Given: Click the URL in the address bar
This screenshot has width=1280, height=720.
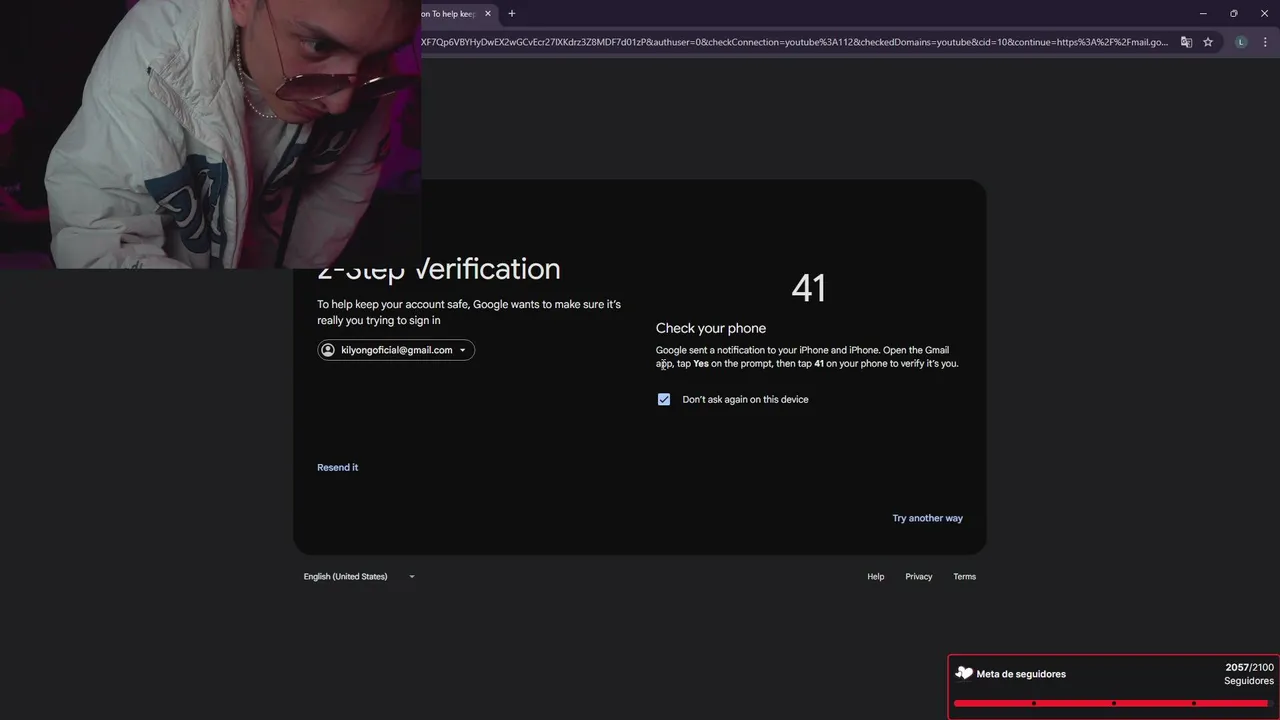Looking at the screenshot, I should 794,42.
